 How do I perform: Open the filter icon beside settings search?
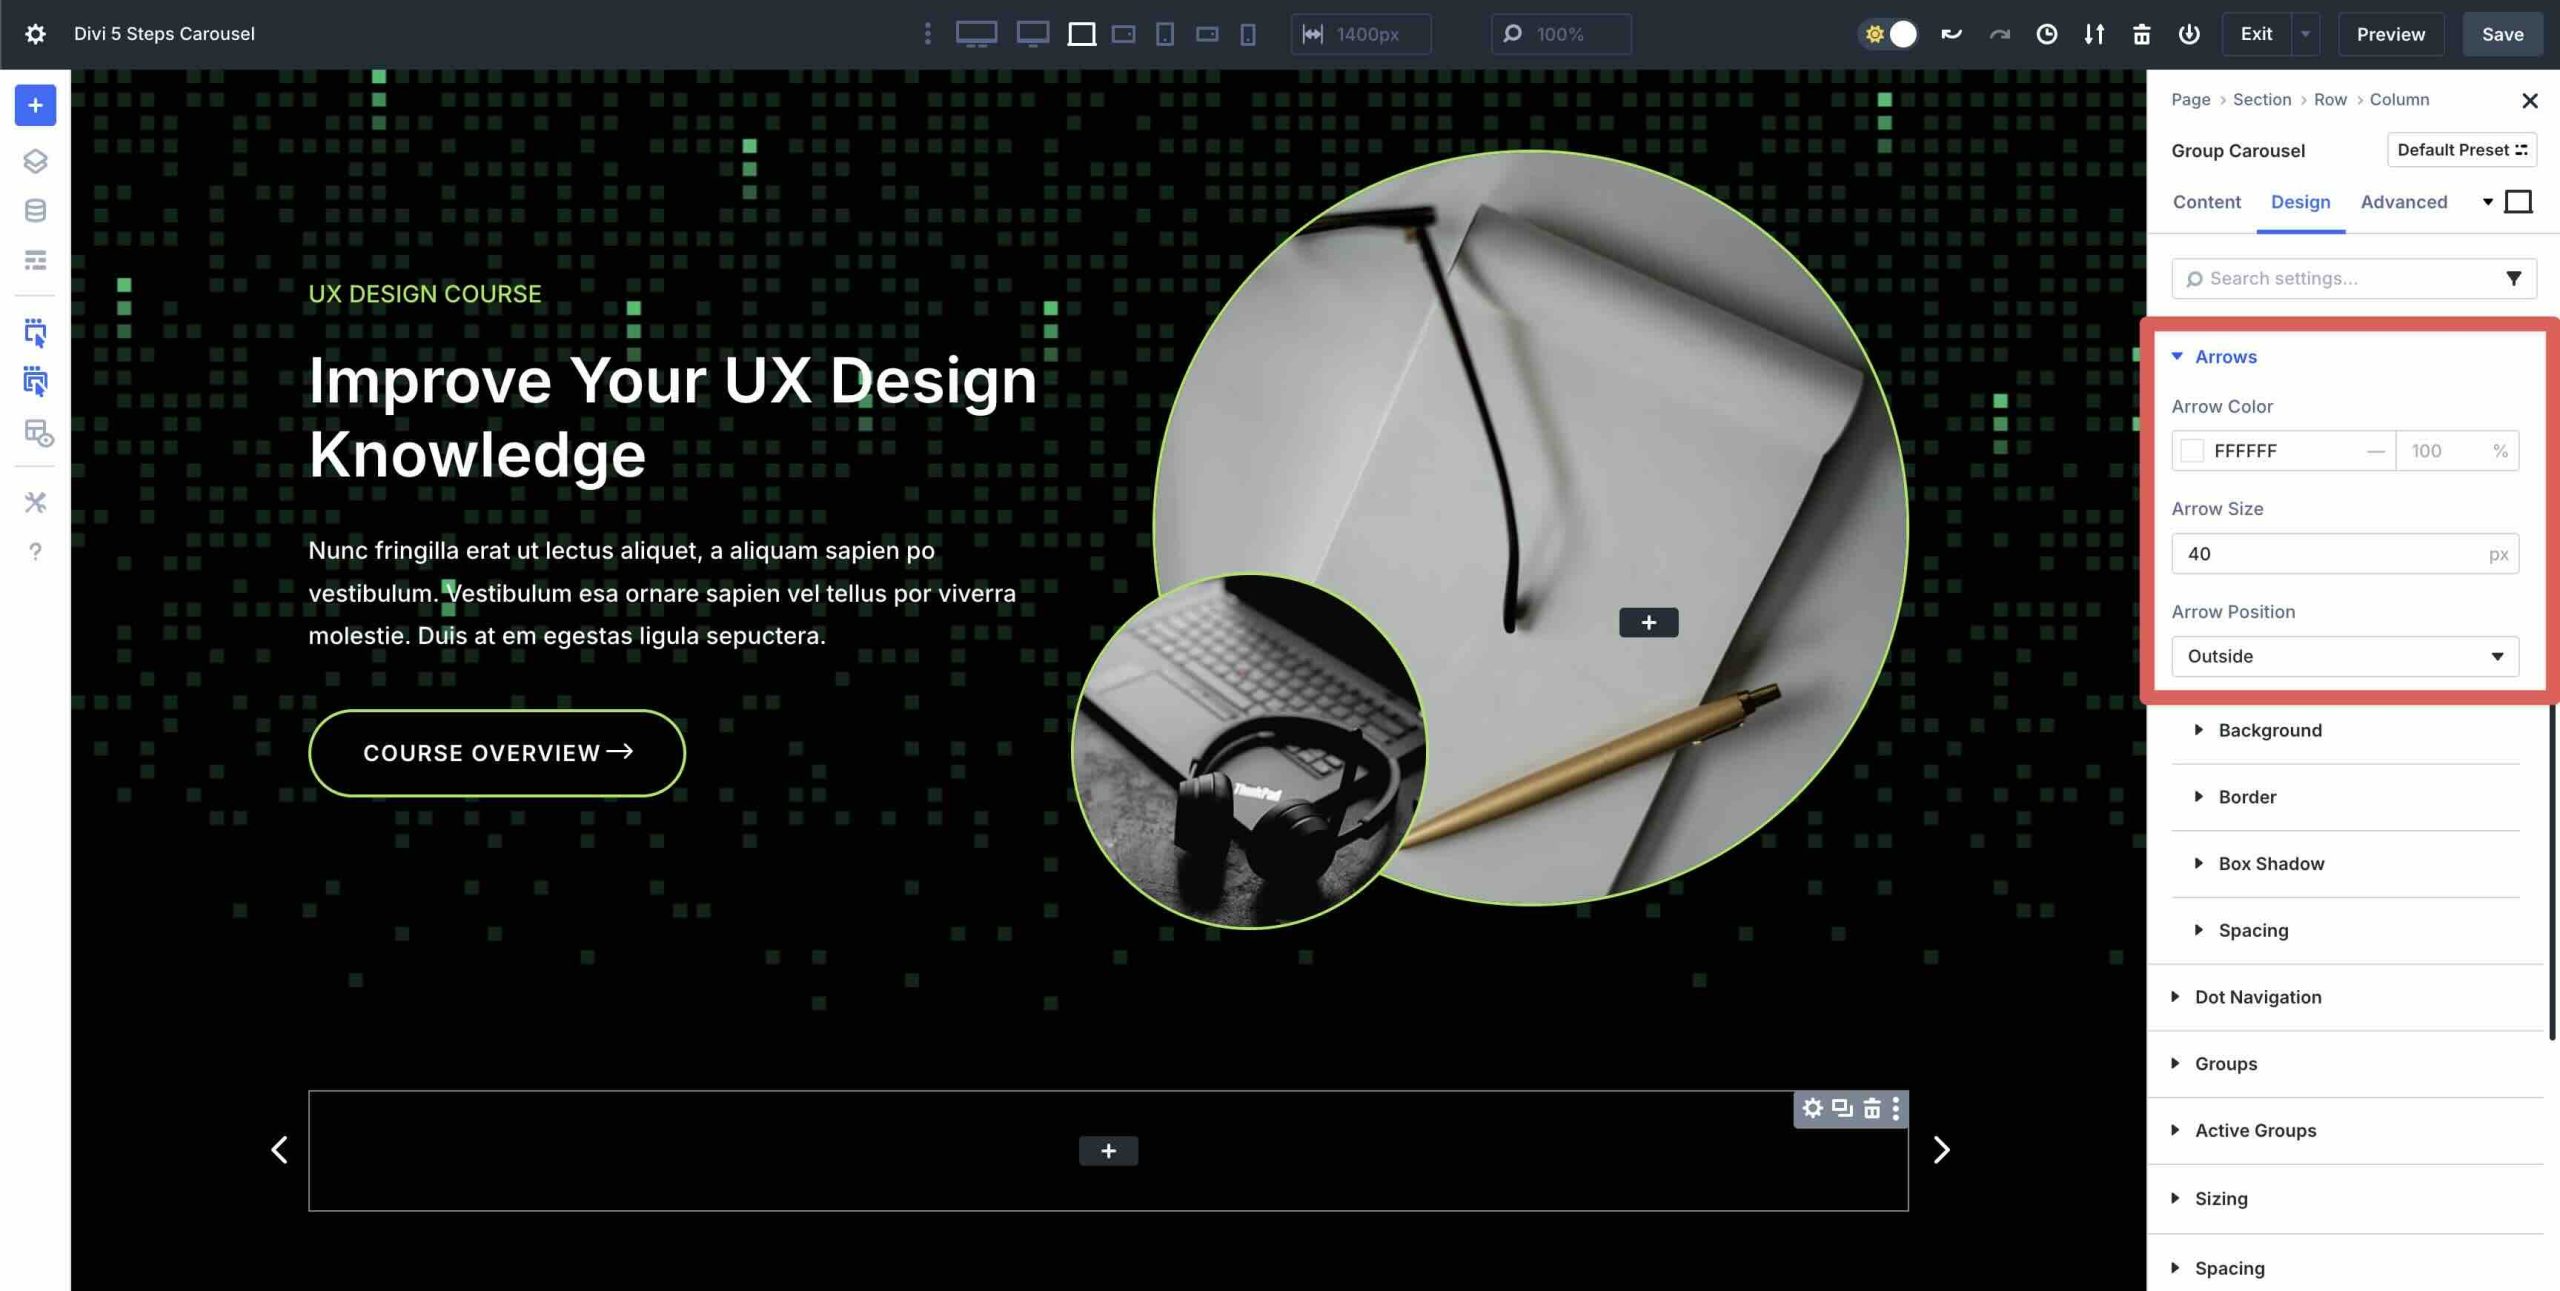coord(2514,278)
